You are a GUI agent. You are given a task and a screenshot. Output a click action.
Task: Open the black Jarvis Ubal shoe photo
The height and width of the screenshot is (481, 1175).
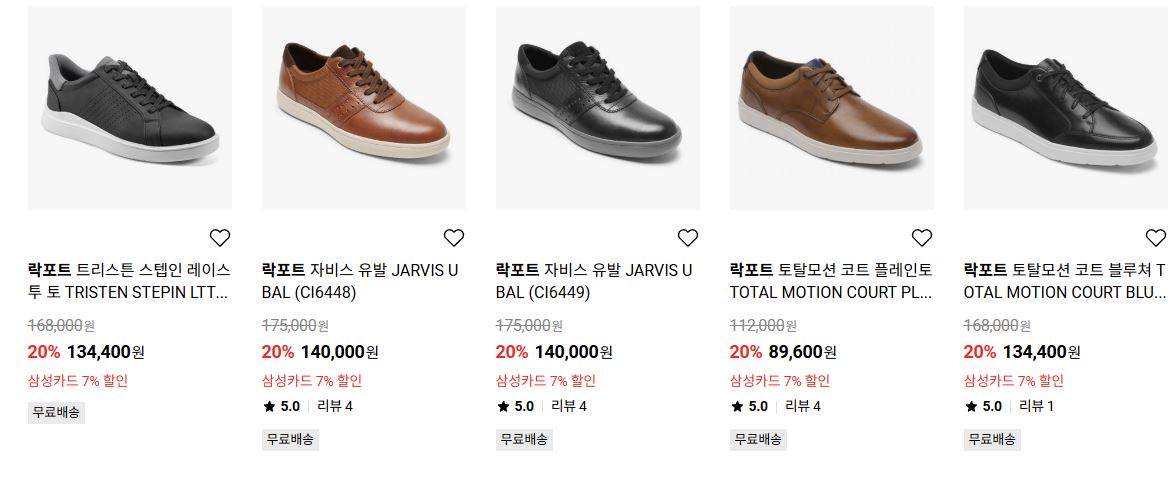(597, 108)
